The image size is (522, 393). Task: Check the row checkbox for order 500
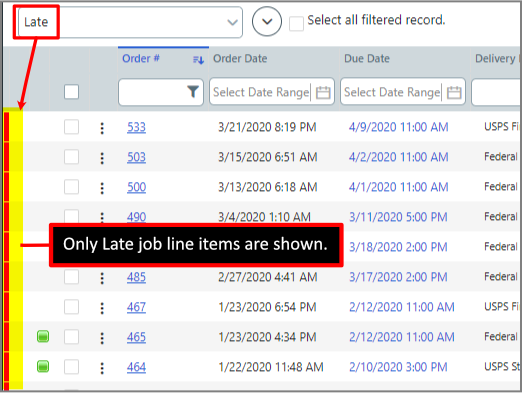pyautogui.click(x=71, y=187)
